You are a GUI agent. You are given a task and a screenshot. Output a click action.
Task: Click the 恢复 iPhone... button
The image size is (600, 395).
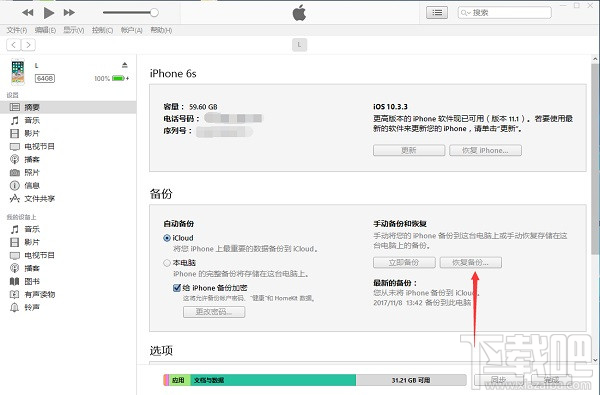485,150
